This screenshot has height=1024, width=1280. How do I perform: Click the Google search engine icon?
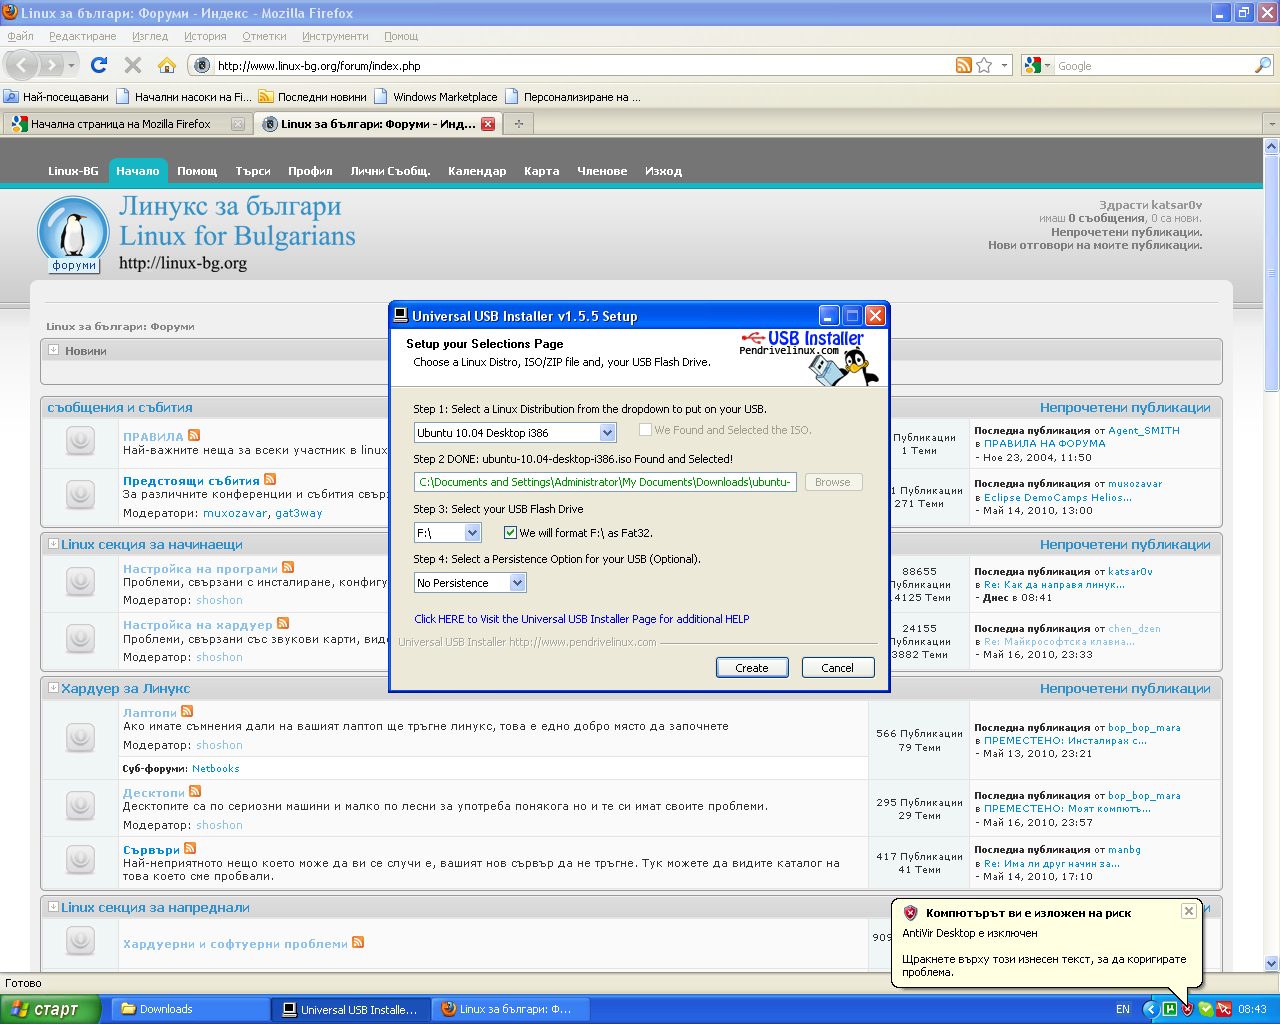point(1033,65)
